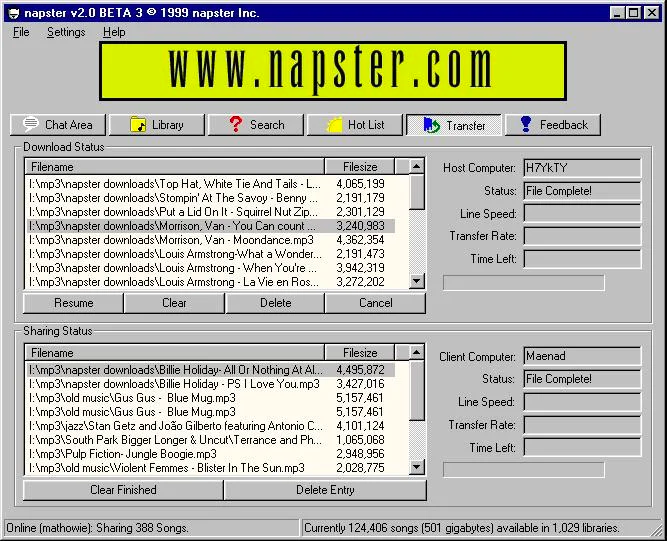Switch to the Search tab
667x541 pixels.
point(256,125)
